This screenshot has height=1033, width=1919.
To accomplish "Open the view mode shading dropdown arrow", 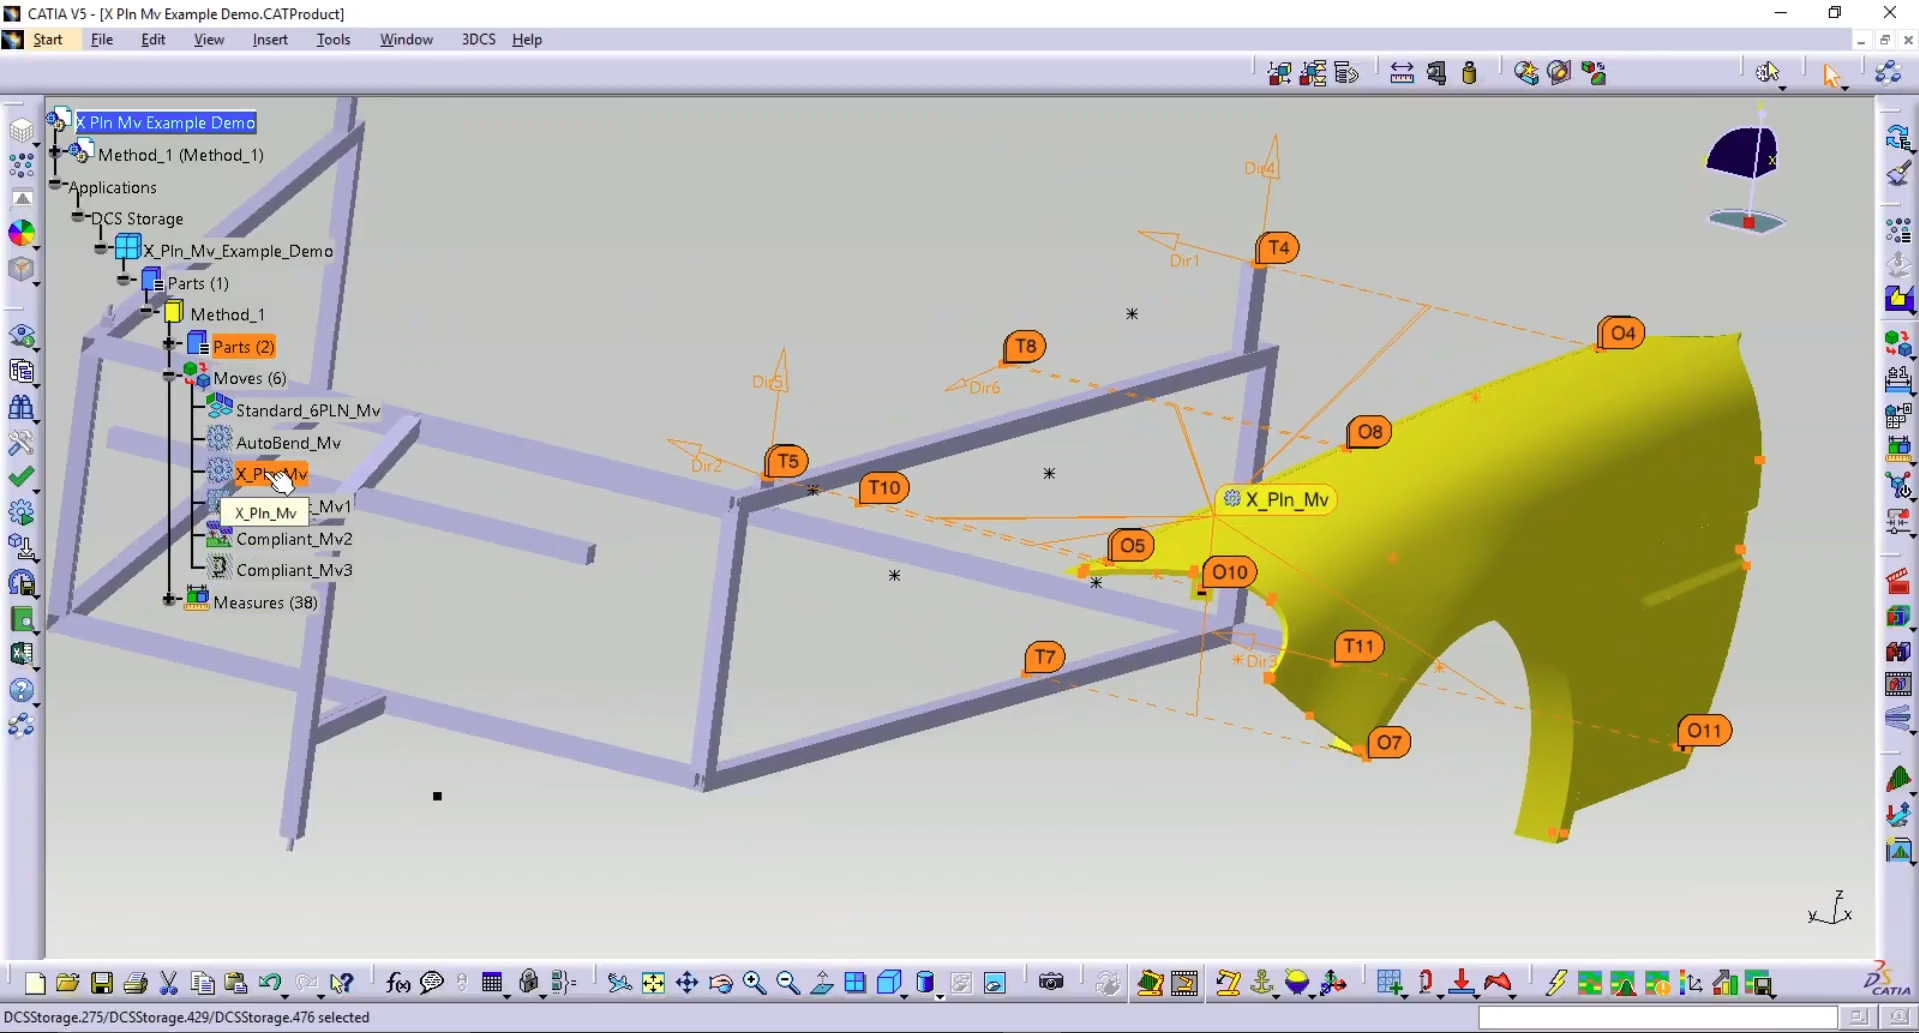I will [939, 995].
